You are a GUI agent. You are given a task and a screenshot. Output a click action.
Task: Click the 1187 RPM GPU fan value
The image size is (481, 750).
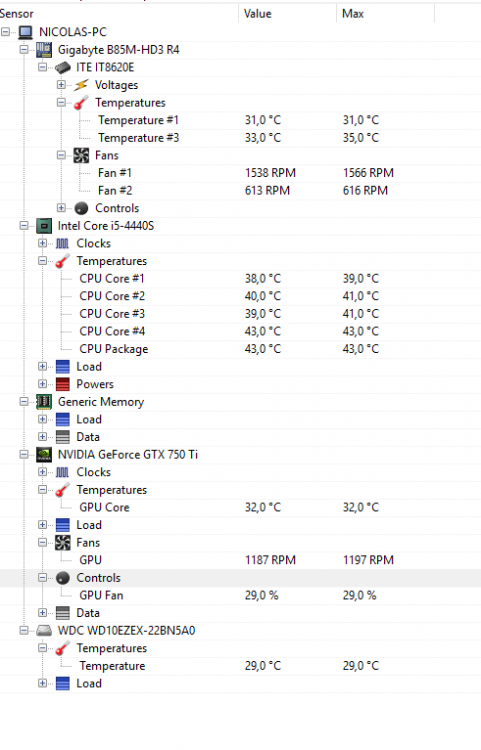point(270,560)
